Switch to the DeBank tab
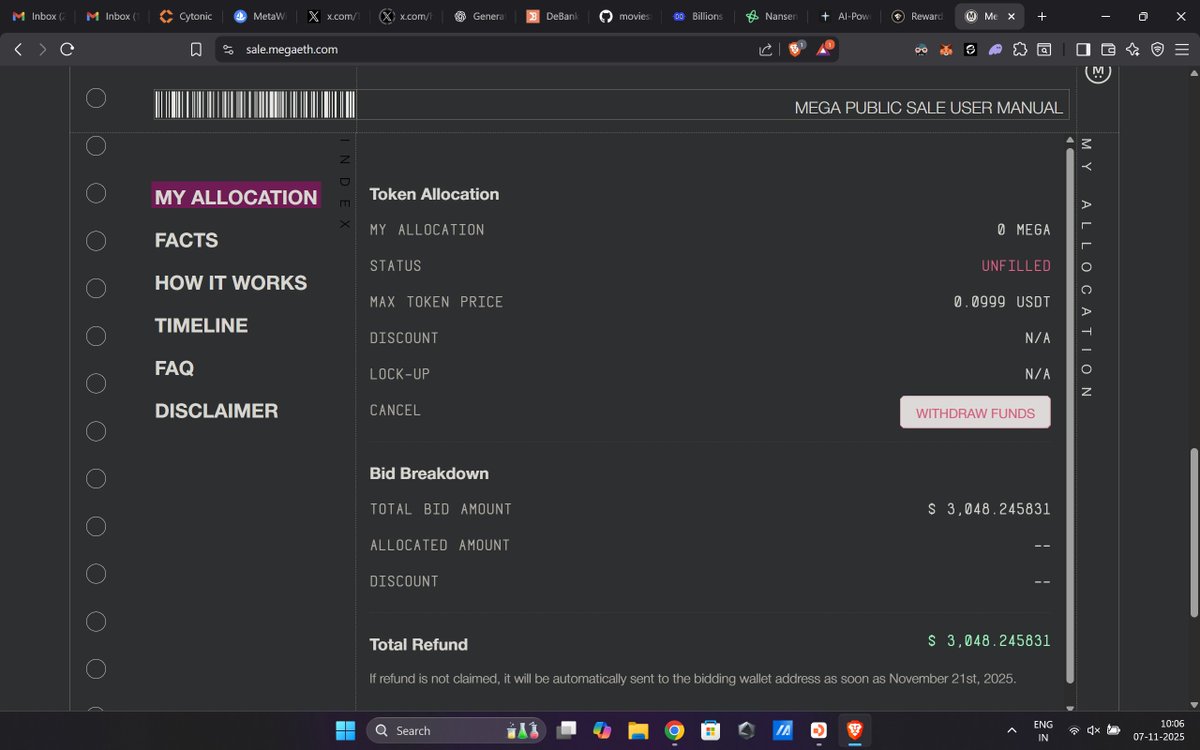Screen dimensions: 1200x750 tap(552, 16)
